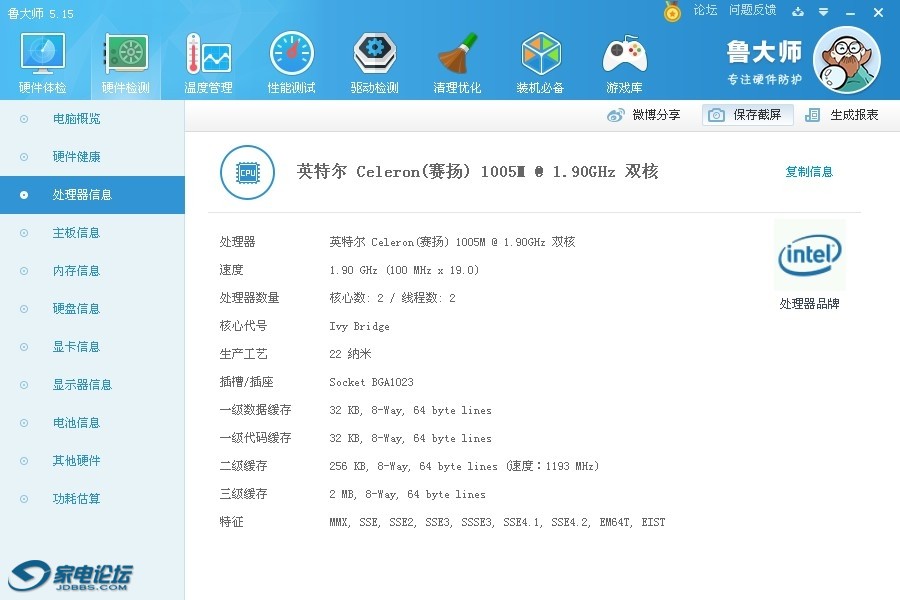Select 其他硬件 in sidebar
The image size is (900, 600).
pyautogui.click(x=92, y=460)
